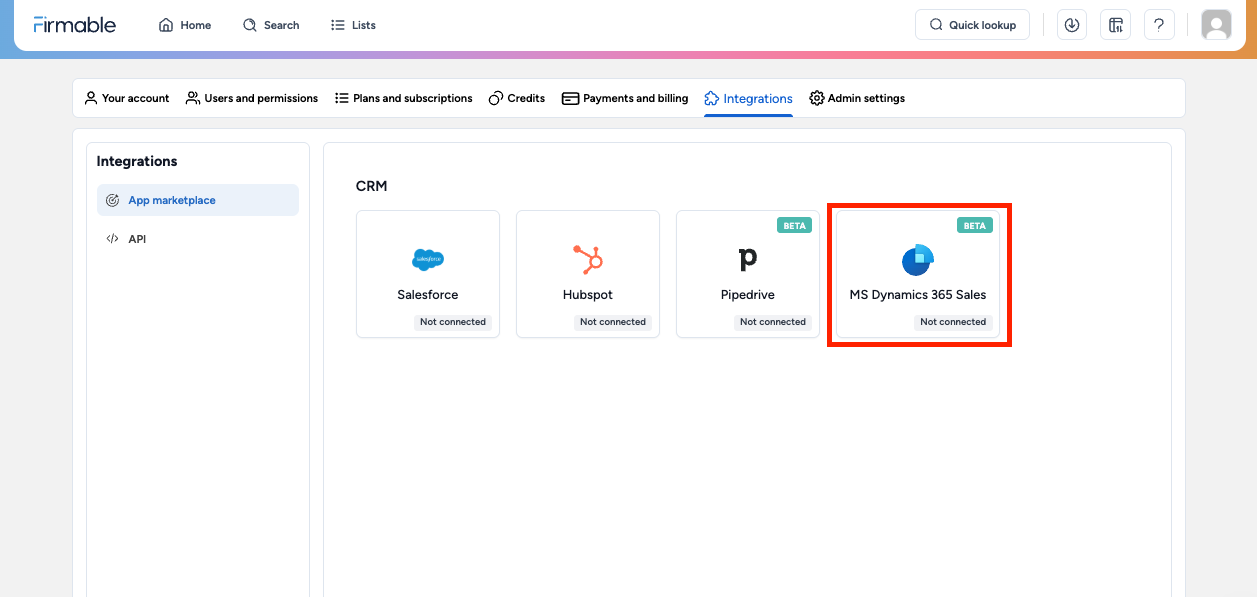The height and width of the screenshot is (597, 1257).
Task: Click the Integrations sidebar heading
Action: (x=137, y=161)
